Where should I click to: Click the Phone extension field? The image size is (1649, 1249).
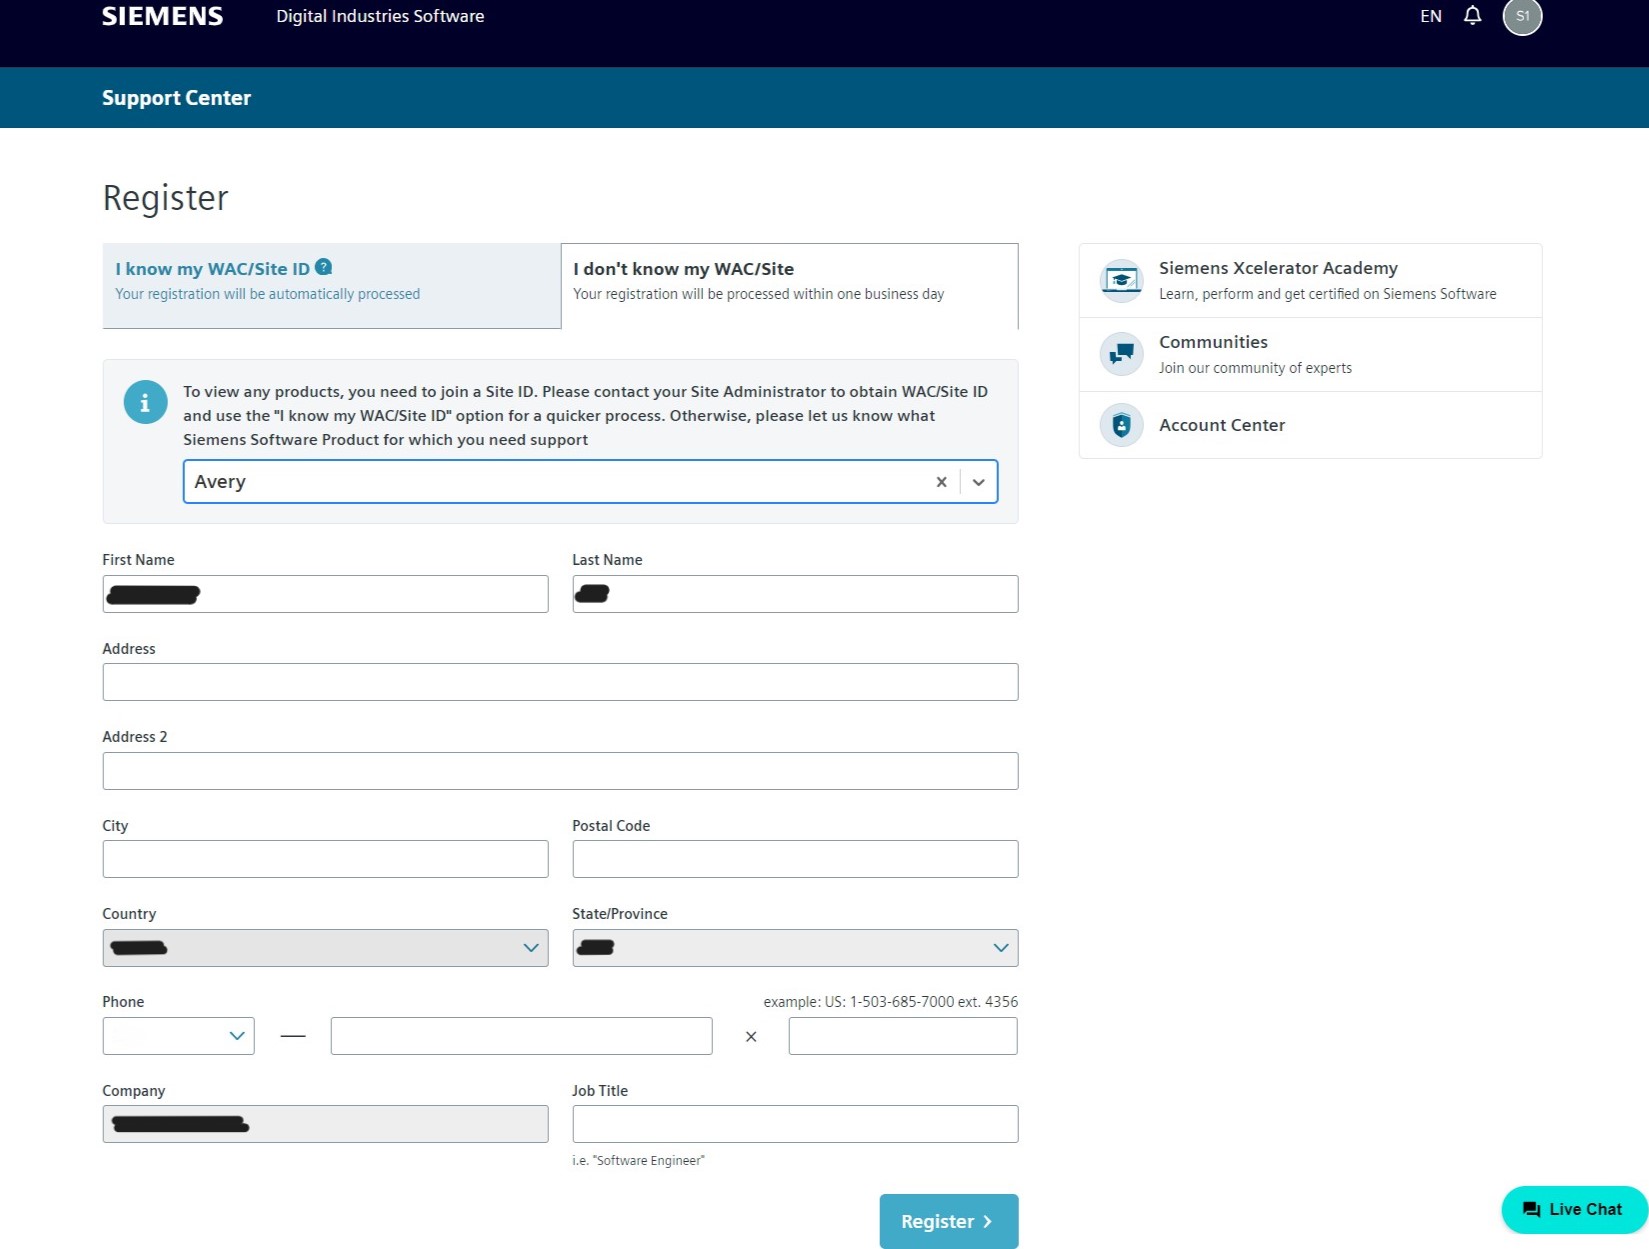(903, 1036)
